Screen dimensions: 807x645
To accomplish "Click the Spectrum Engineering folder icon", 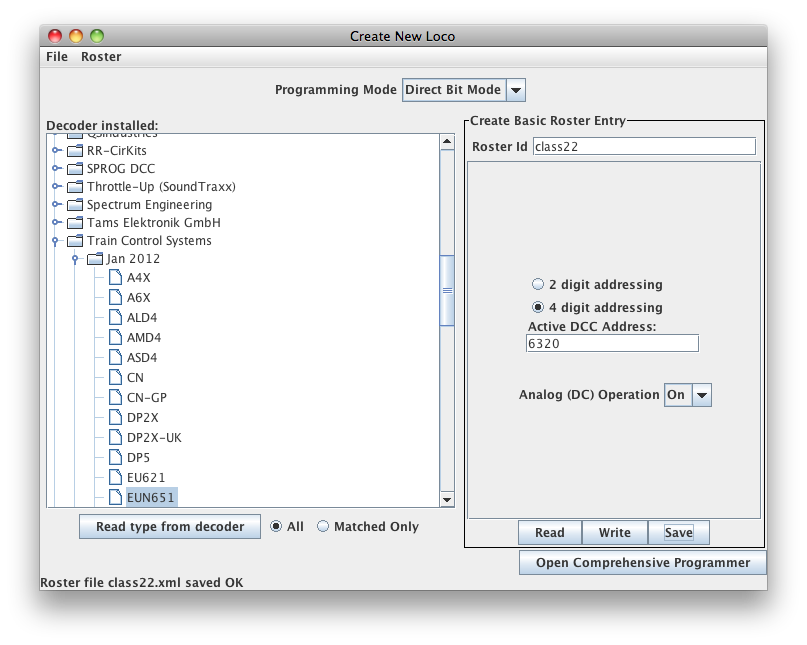I will tap(75, 205).
